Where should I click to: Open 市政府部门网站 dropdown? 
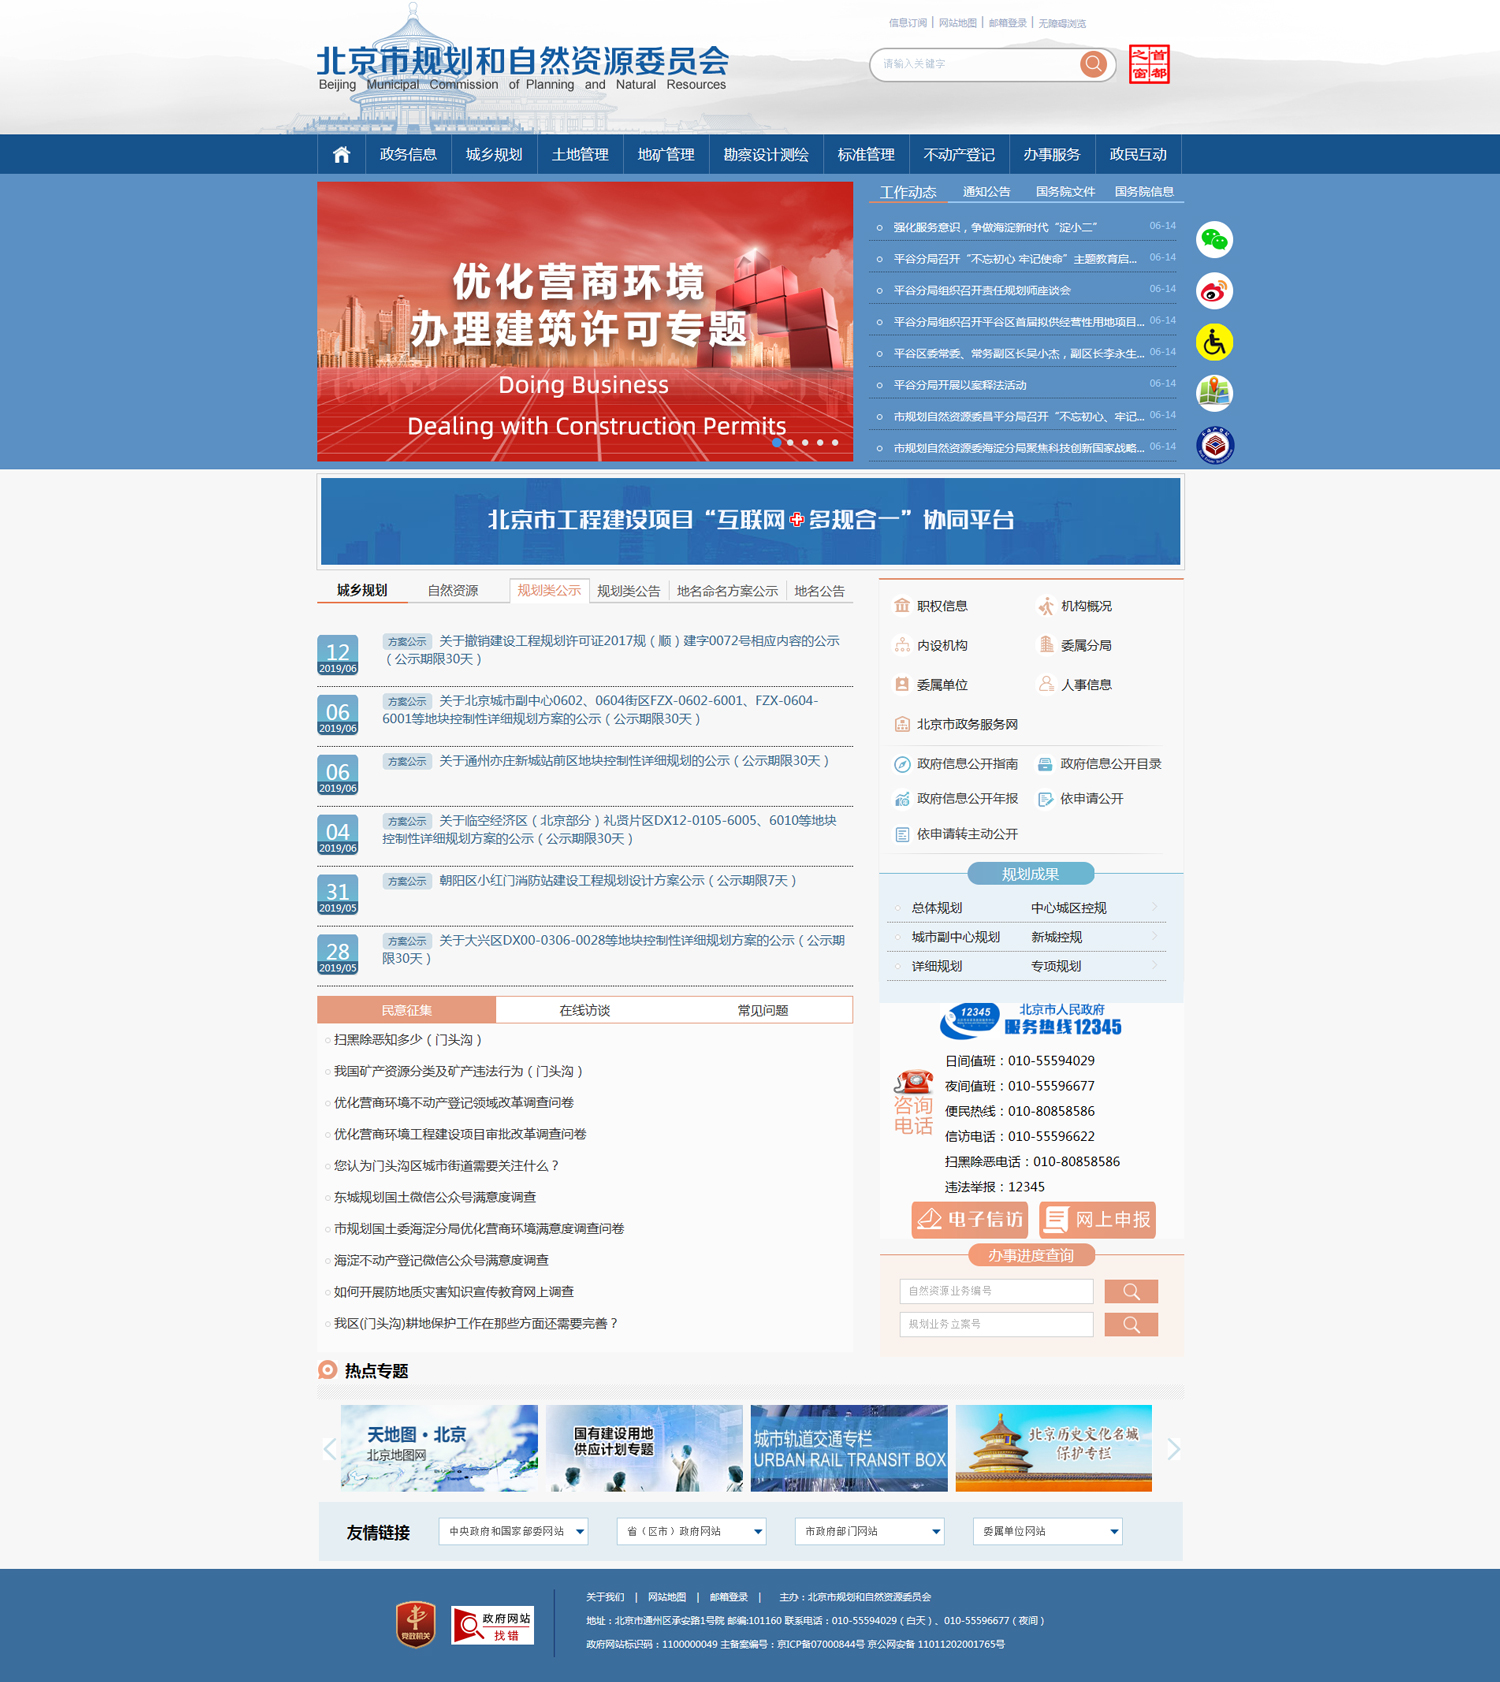(x=869, y=1531)
